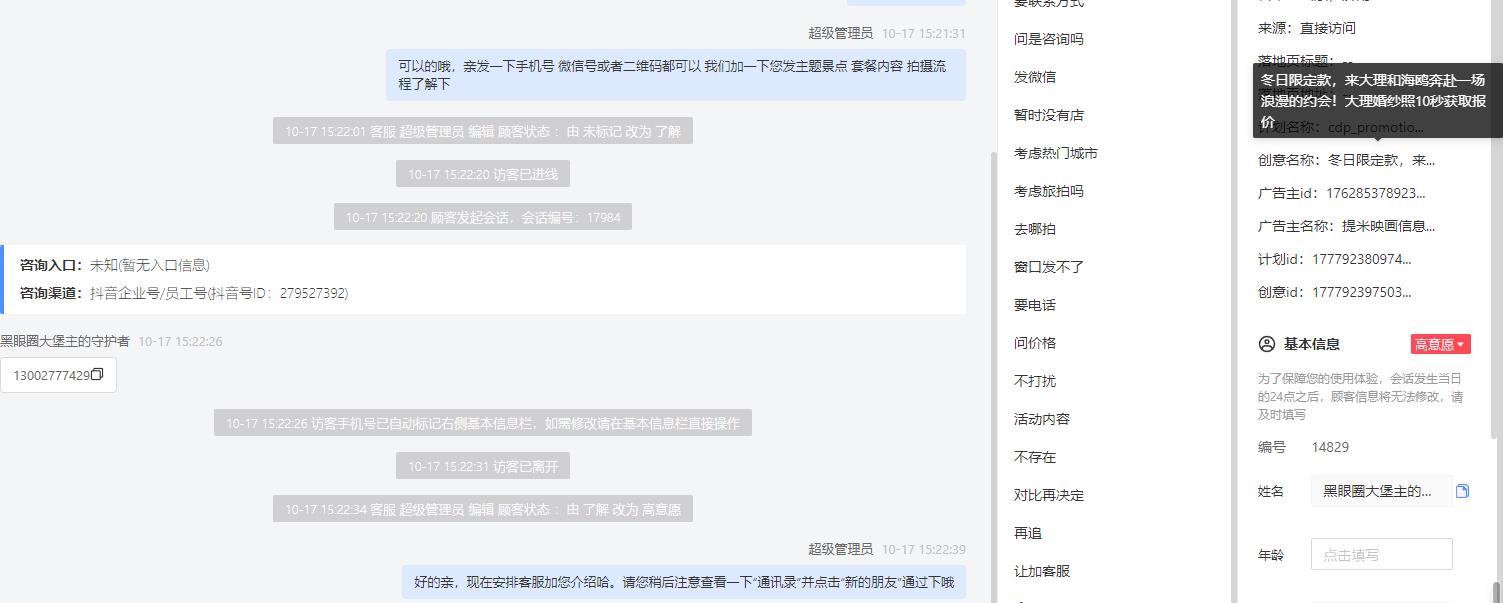Click the message 可以的哦，亲发一下手机号
1503x603 pixels.
pyautogui.click(x=675, y=75)
